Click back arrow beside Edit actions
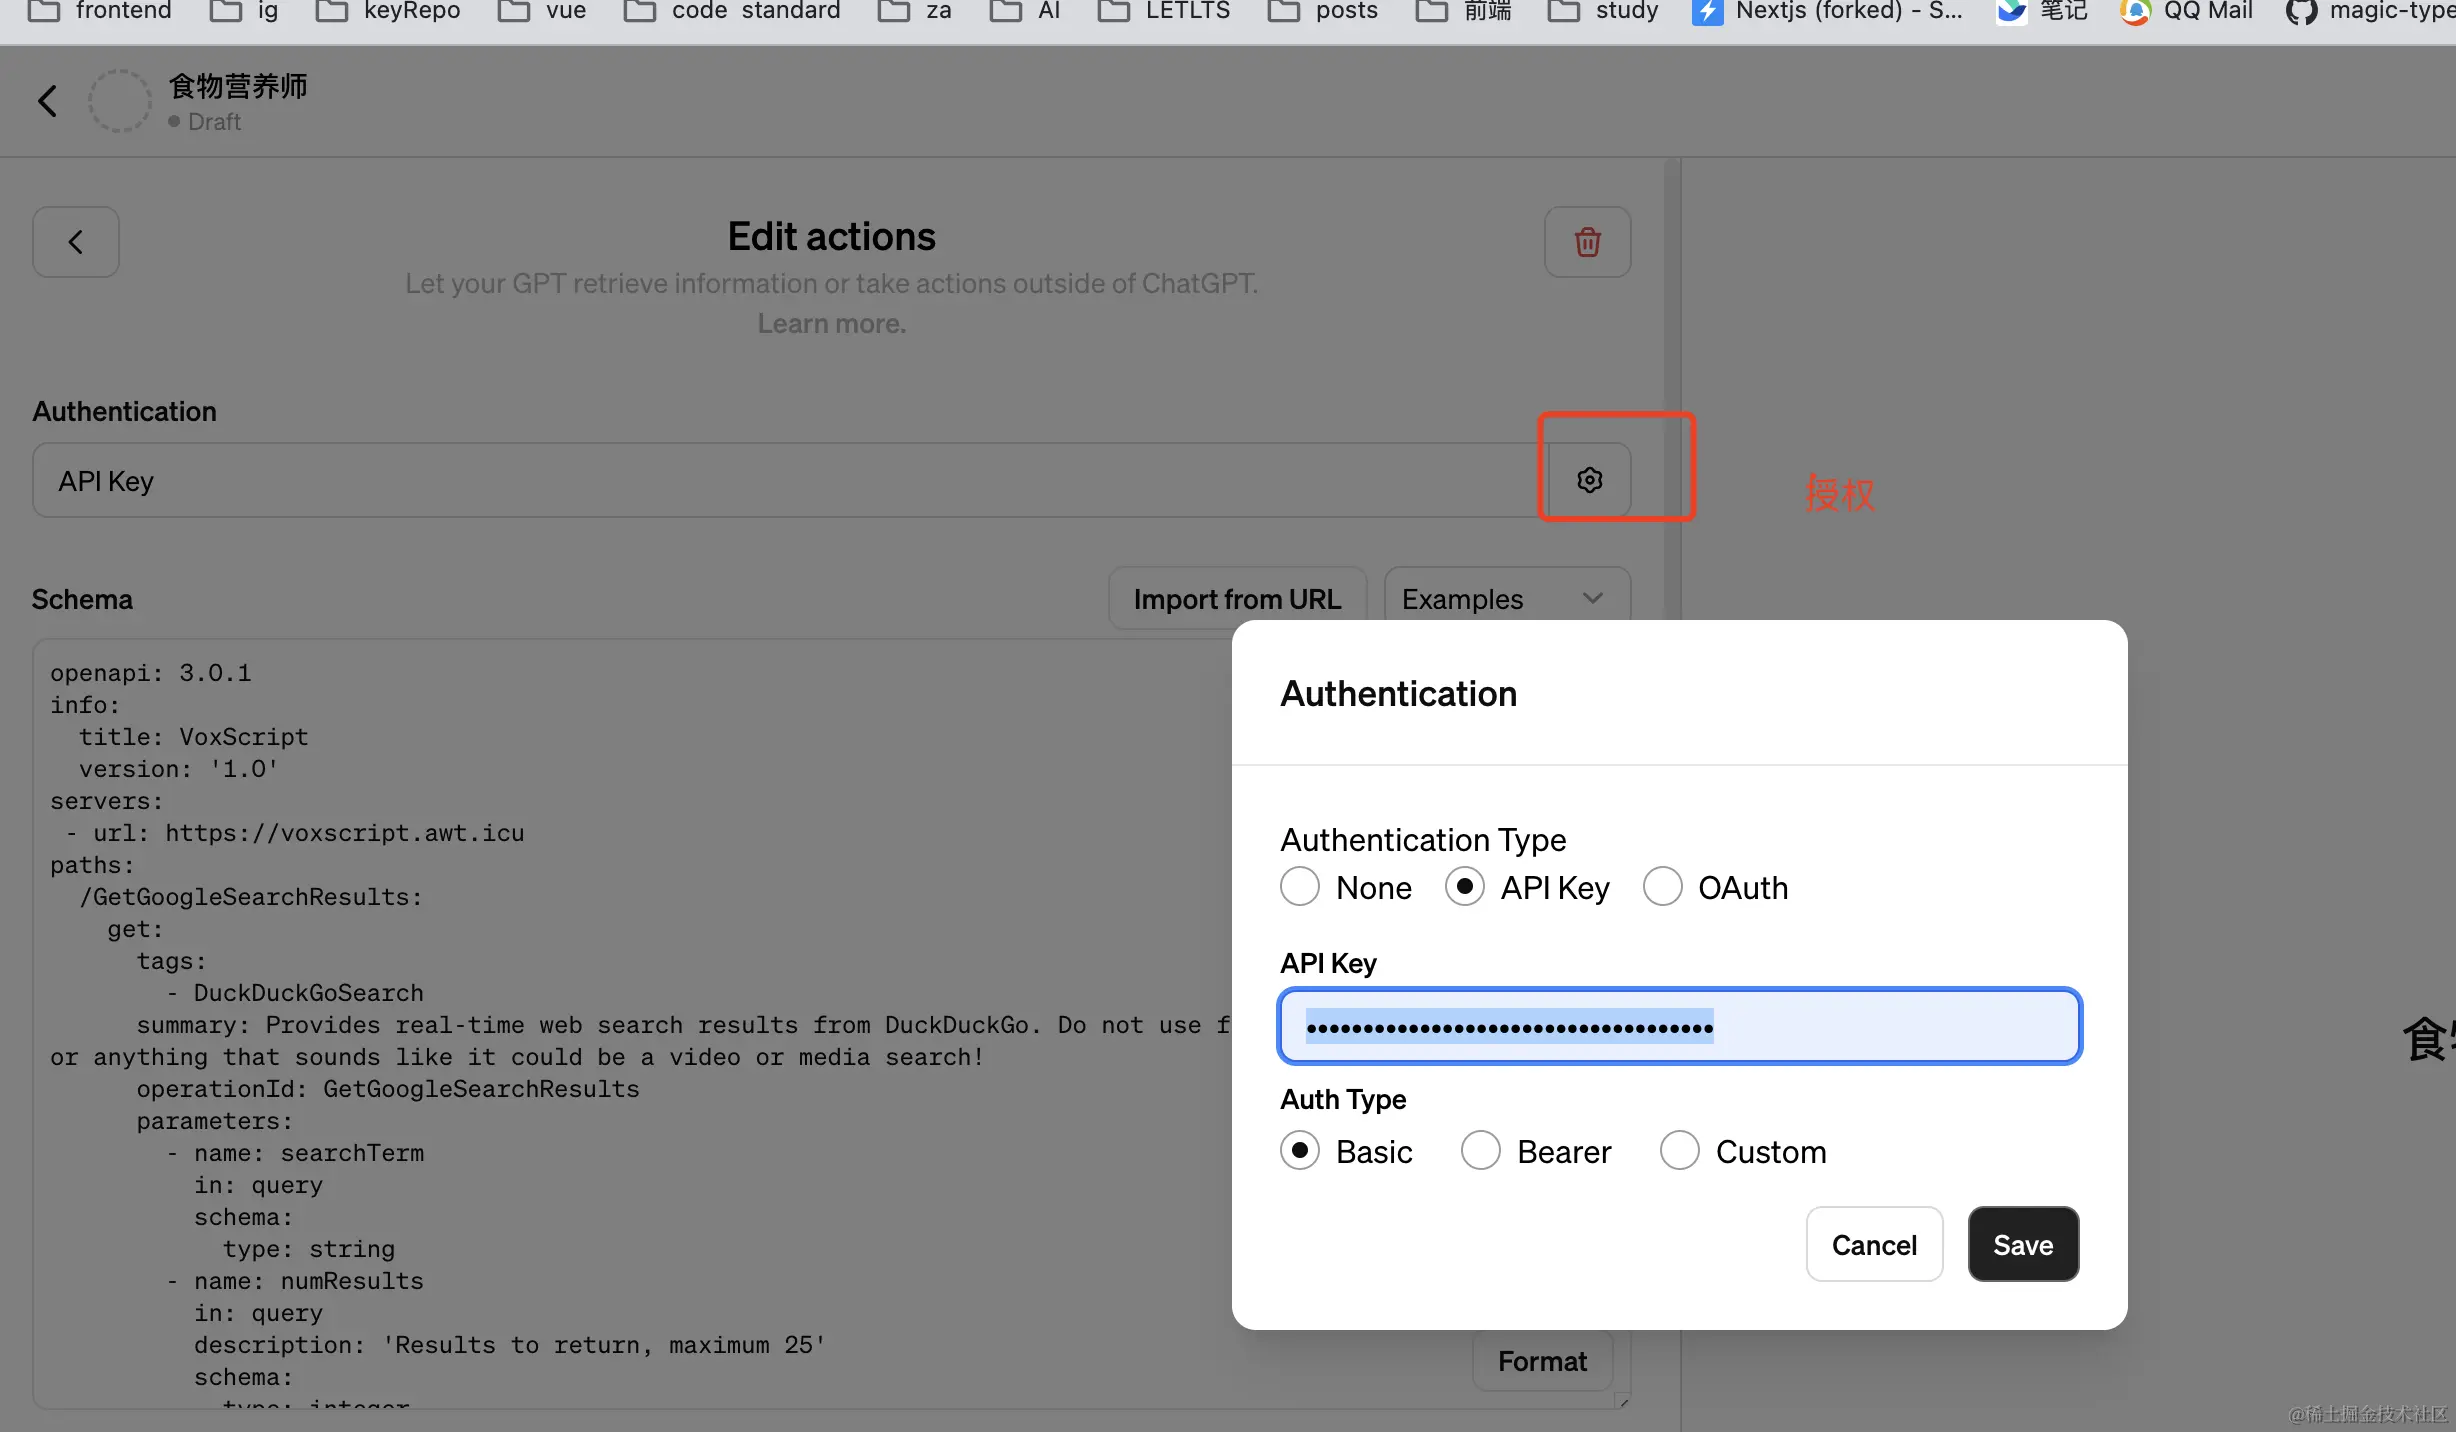The height and width of the screenshot is (1432, 2456). (x=76, y=242)
